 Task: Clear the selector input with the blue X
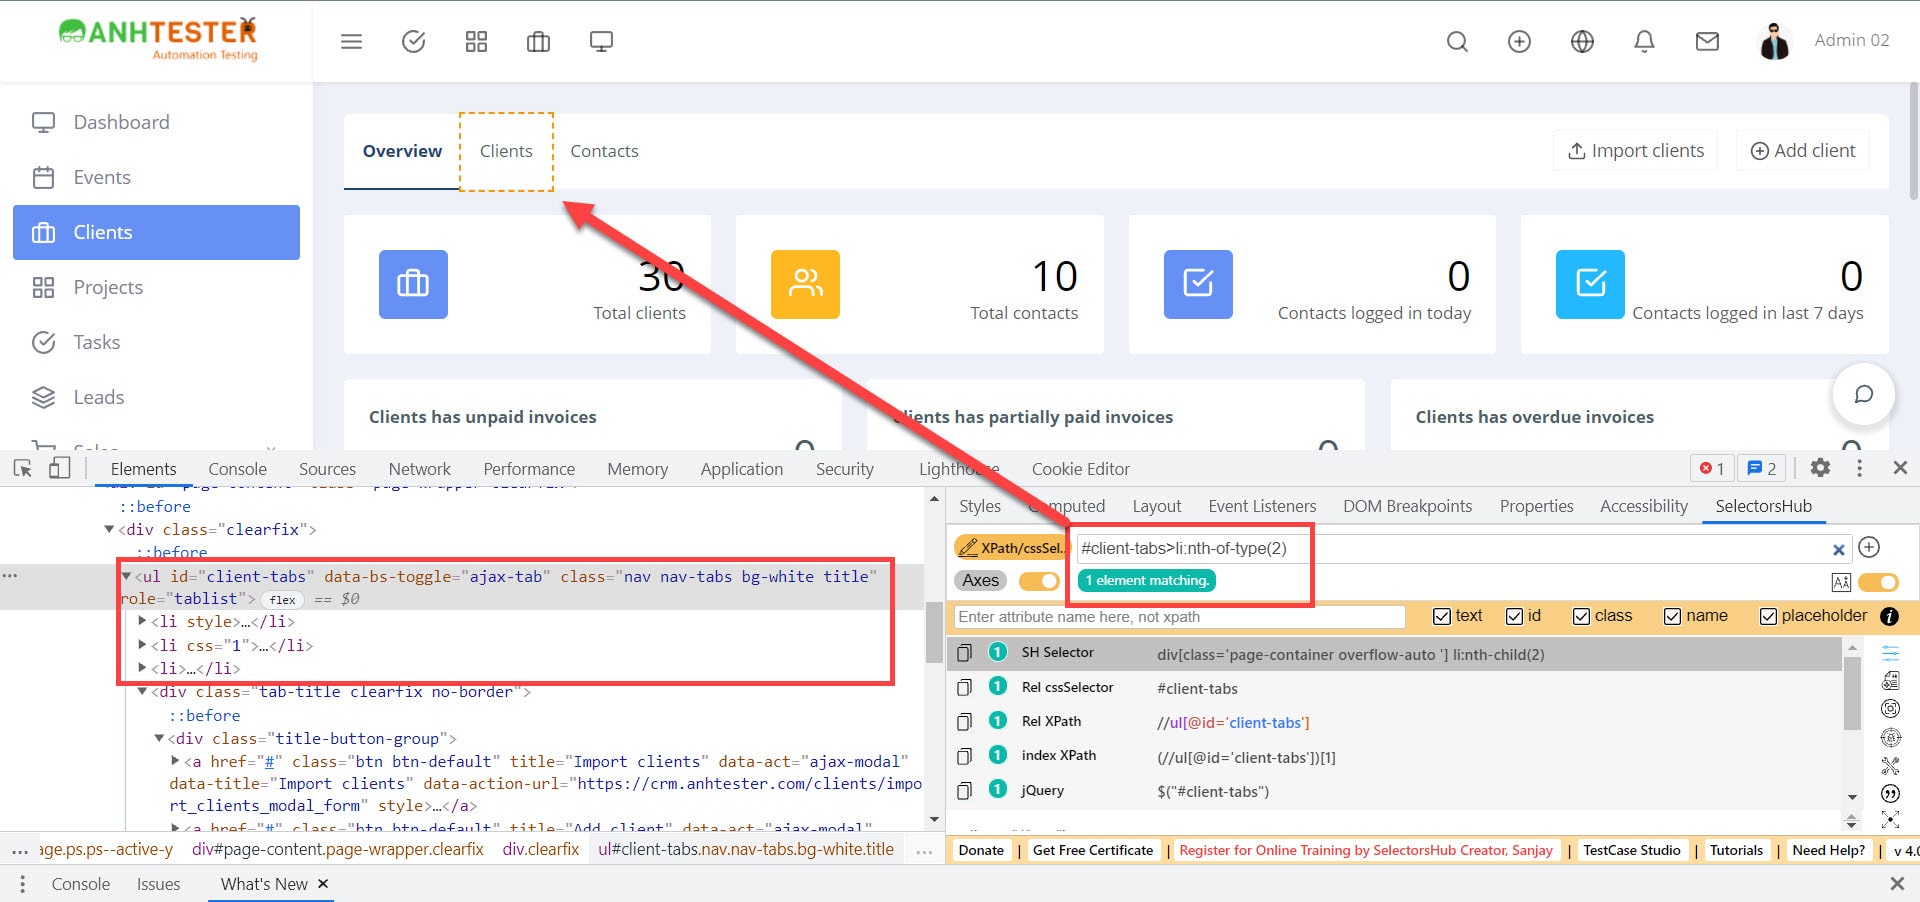(x=1838, y=549)
